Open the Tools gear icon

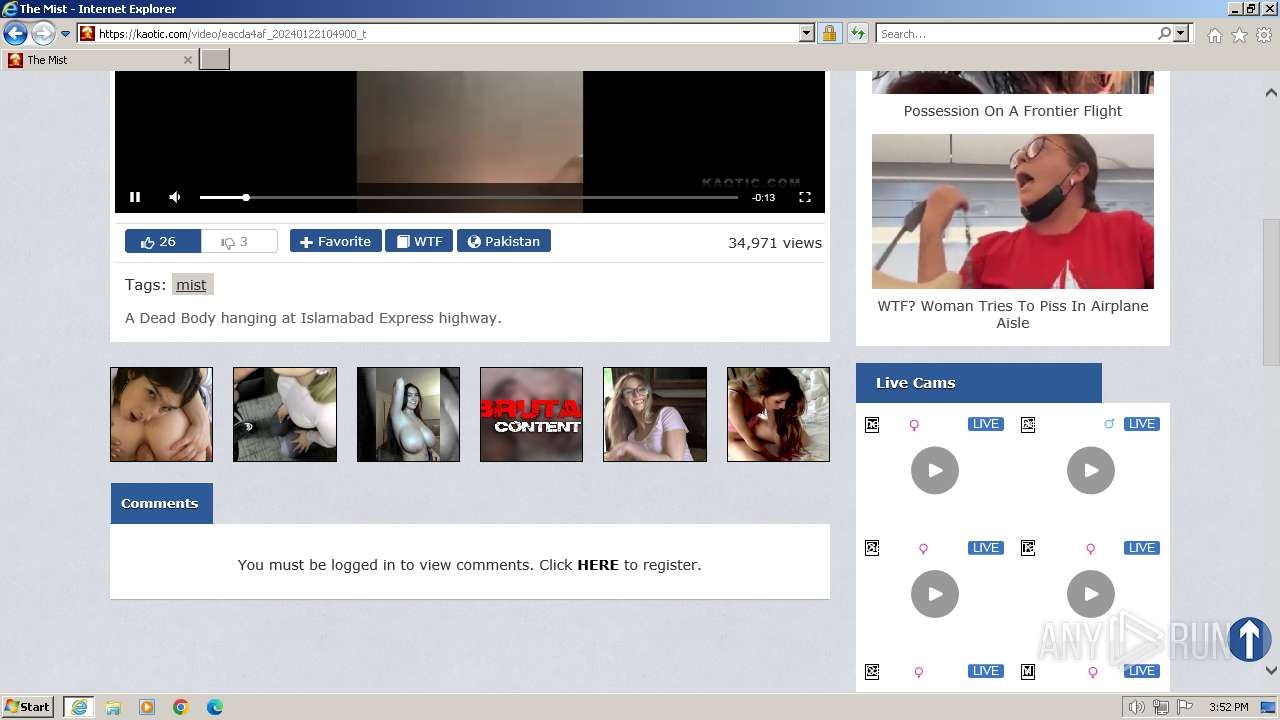click(x=1264, y=35)
